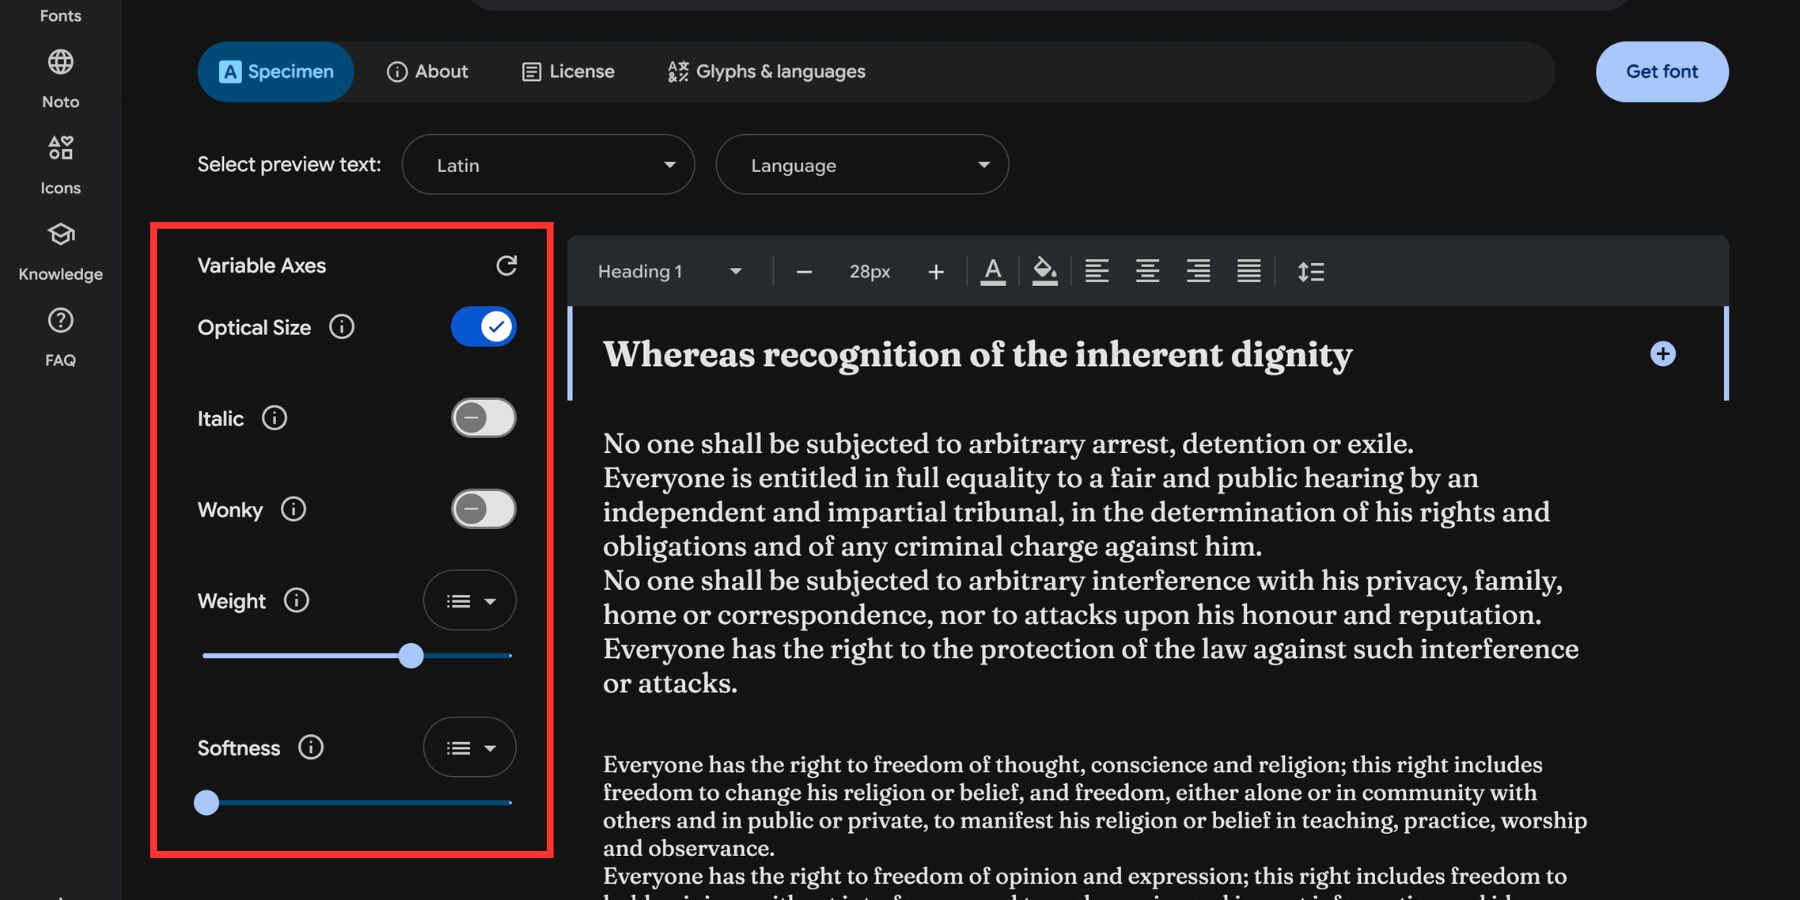Viewport: 1800px width, 900px height.
Task: Open the Softness preset list dropdown
Action: coord(470,748)
